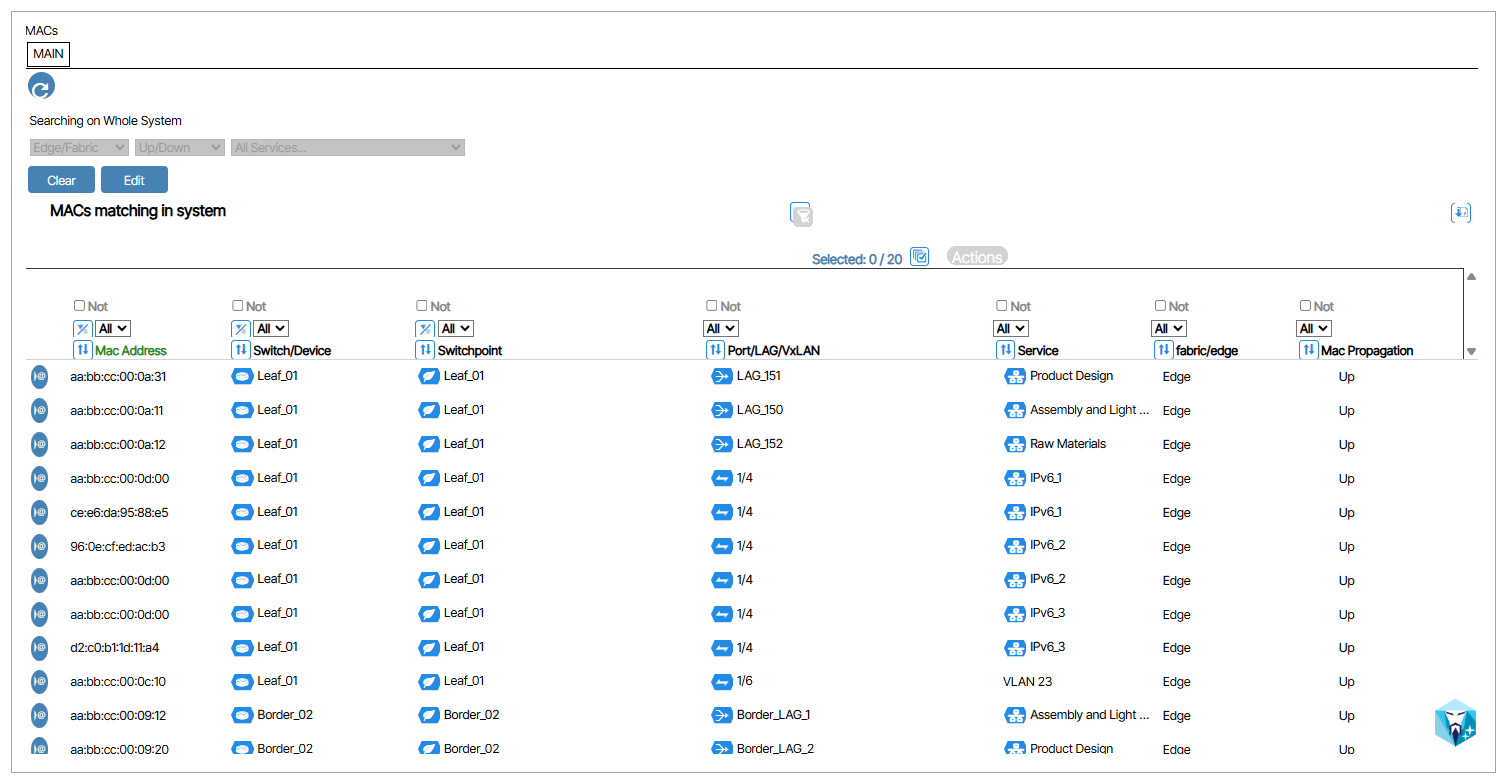Click MAC row icon for aa:bb:cc:00:0a:31

pos(39,376)
